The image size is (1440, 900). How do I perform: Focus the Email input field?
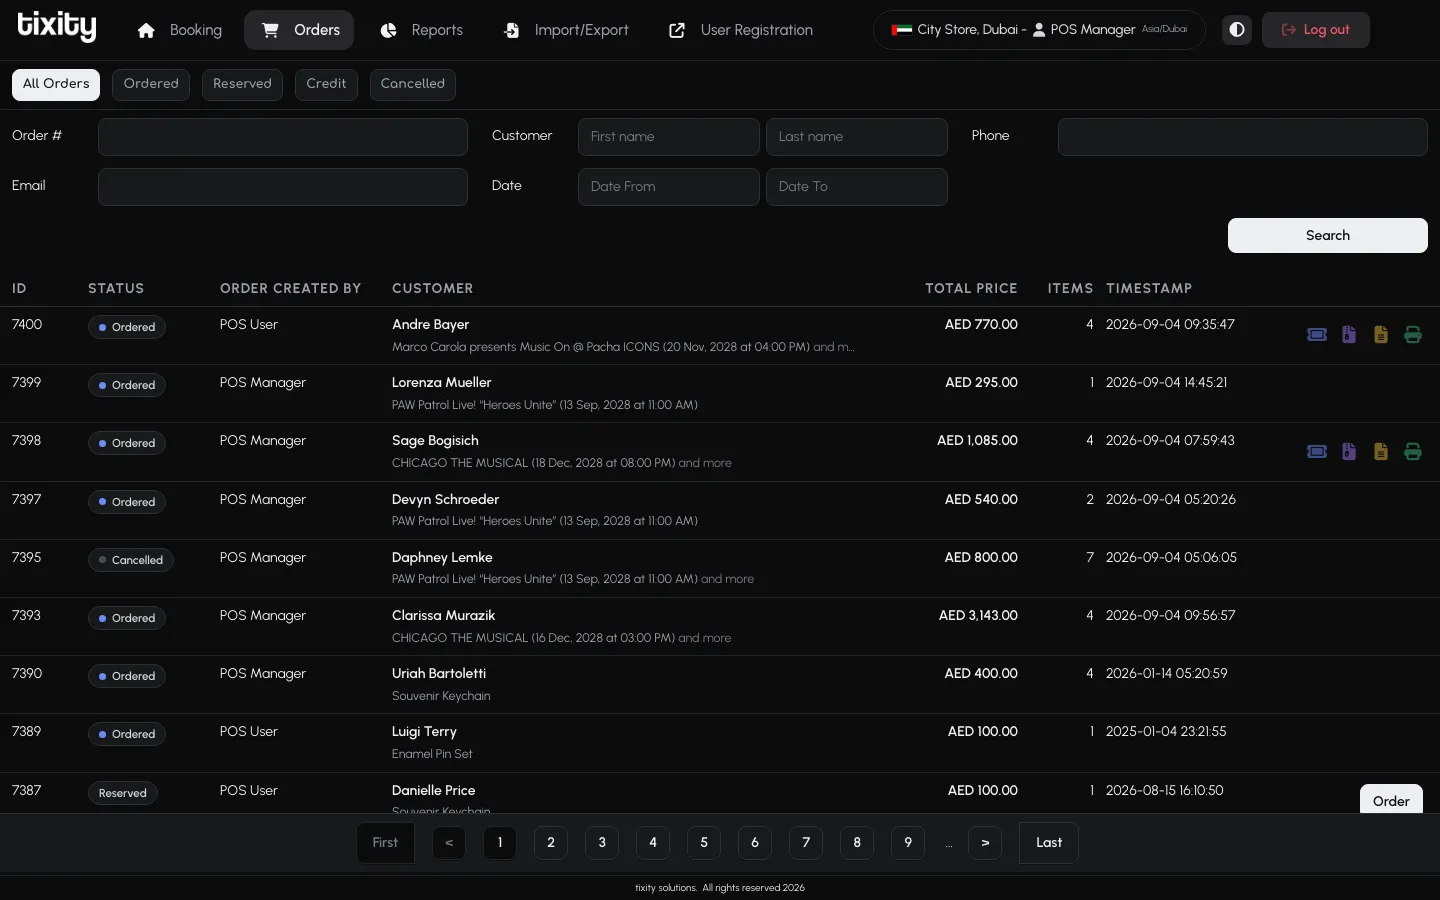tap(283, 187)
